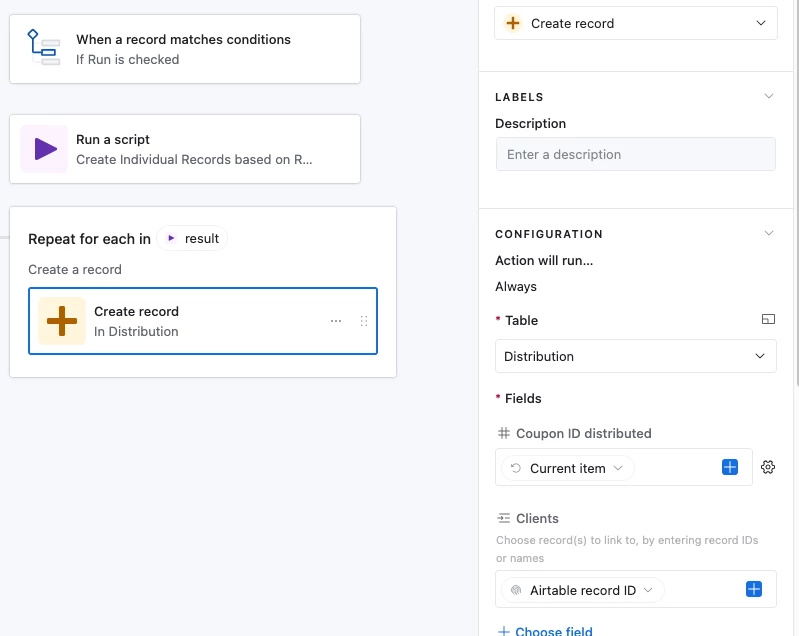Open the Airtable record ID token dropdown
Screen dimensions: 799x636
tap(583, 590)
